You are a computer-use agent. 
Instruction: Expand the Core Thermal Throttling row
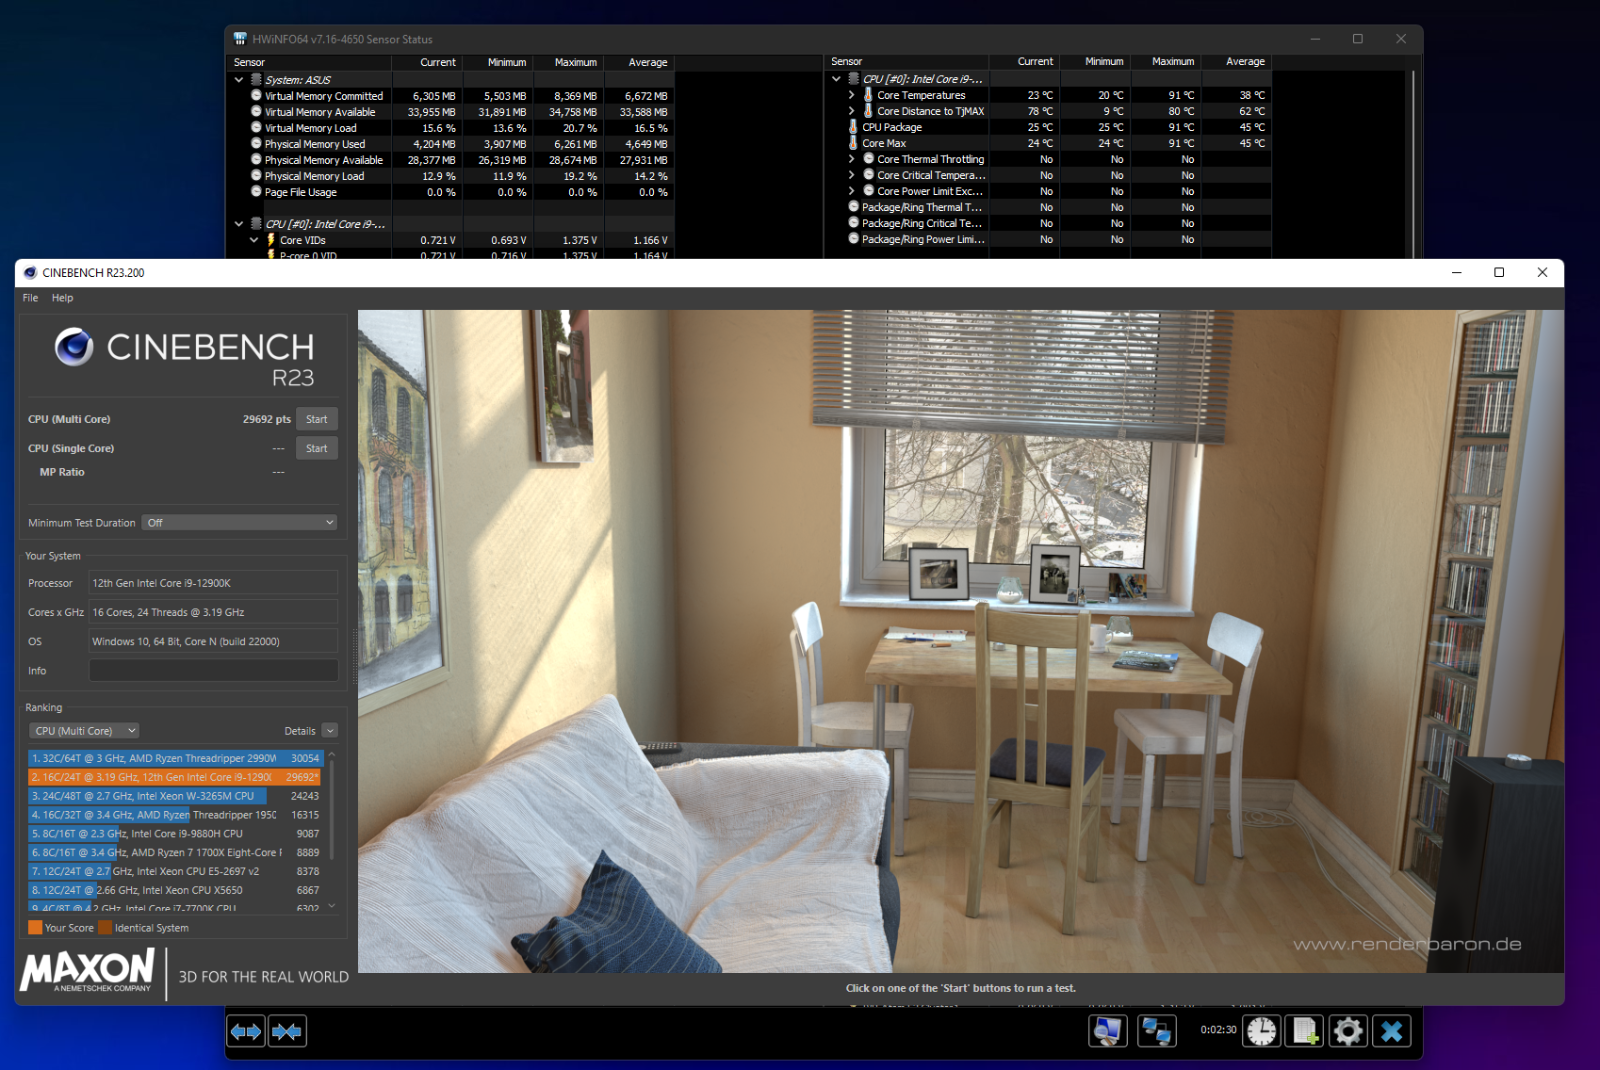click(851, 159)
